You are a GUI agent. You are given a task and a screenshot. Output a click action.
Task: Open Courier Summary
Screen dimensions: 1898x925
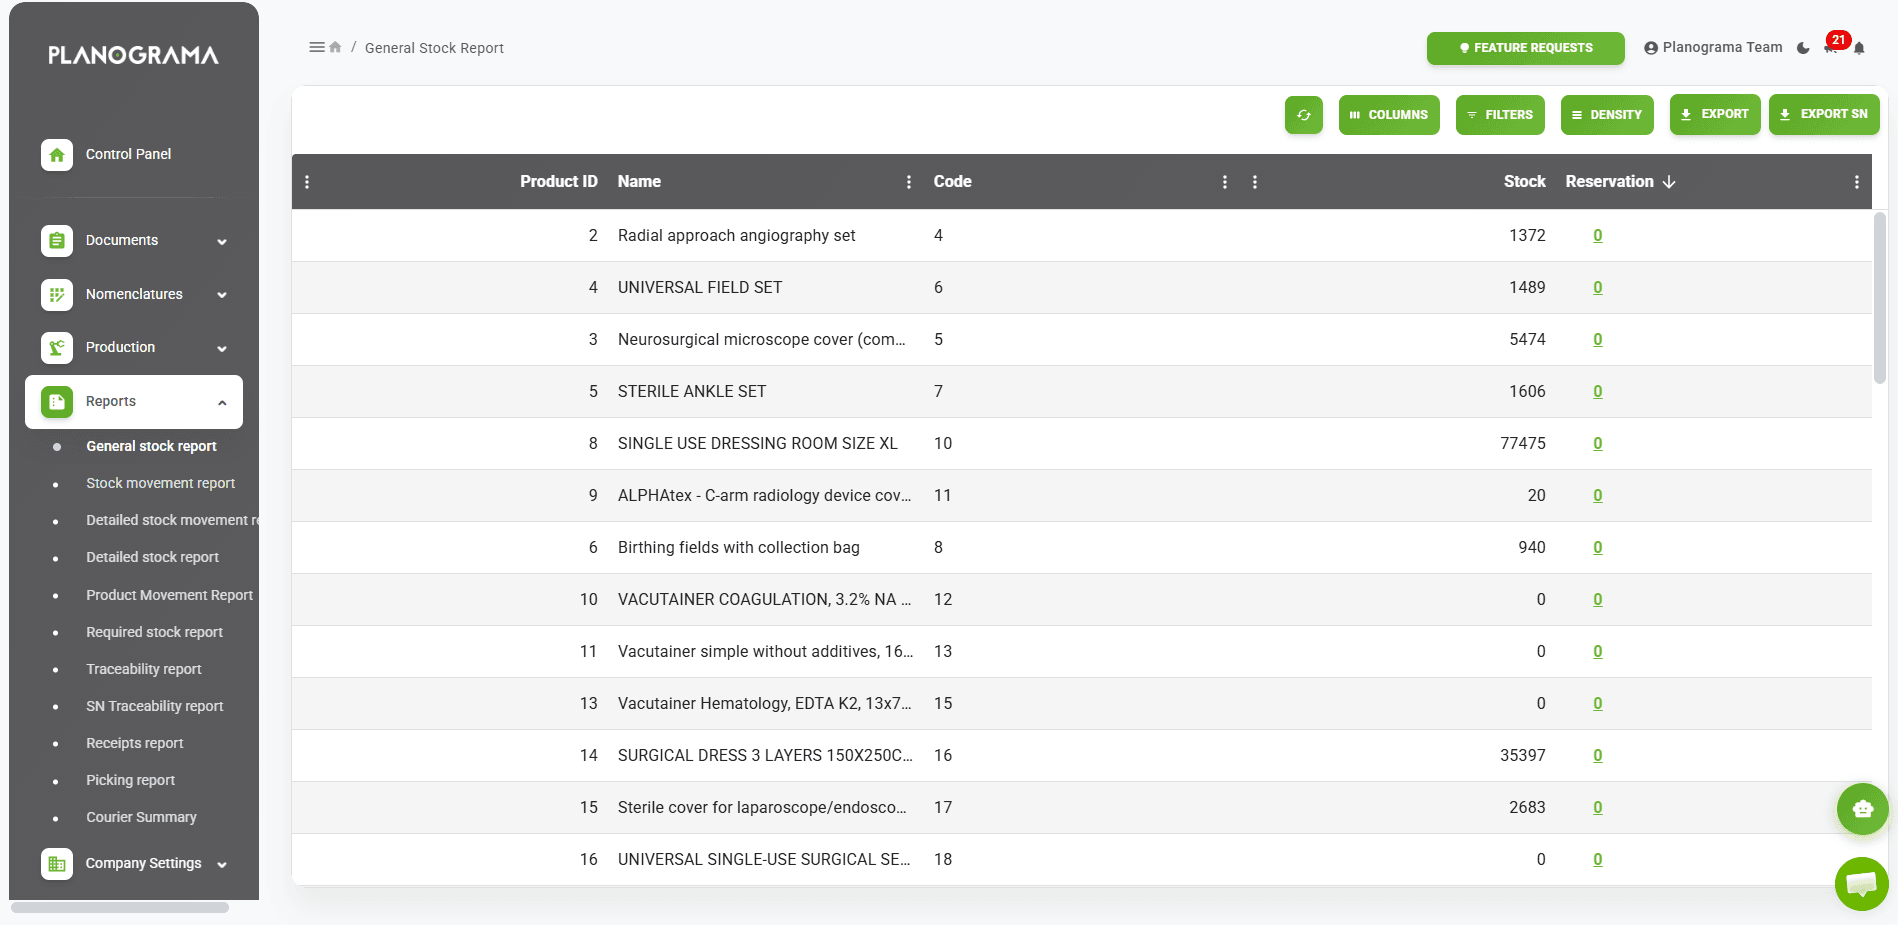click(141, 817)
